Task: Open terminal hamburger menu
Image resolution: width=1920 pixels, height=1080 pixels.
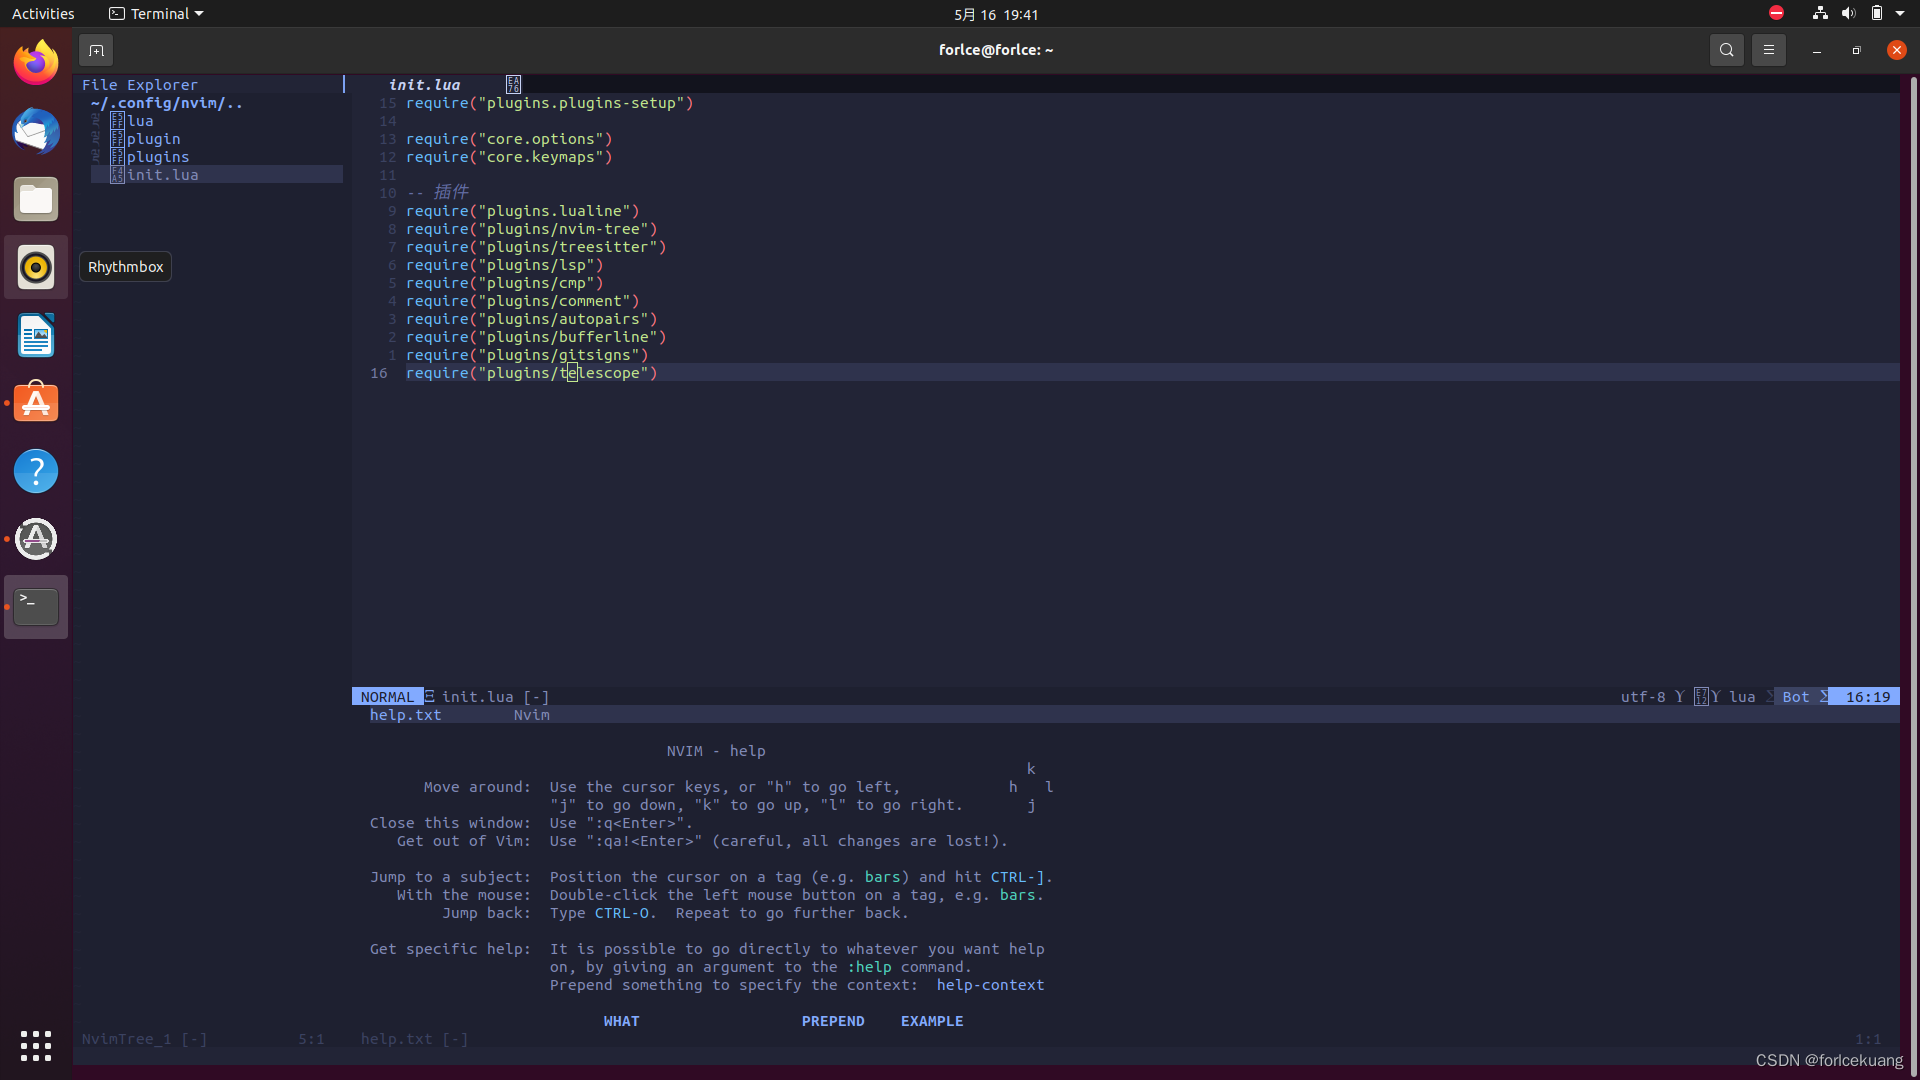Action: pos(1768,50)
